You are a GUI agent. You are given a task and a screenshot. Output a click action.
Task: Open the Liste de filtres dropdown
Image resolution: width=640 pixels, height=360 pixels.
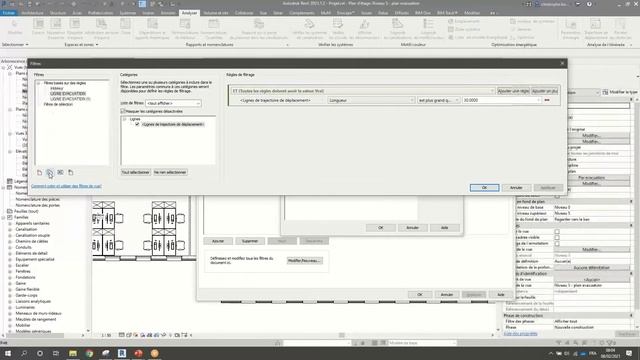173,103
